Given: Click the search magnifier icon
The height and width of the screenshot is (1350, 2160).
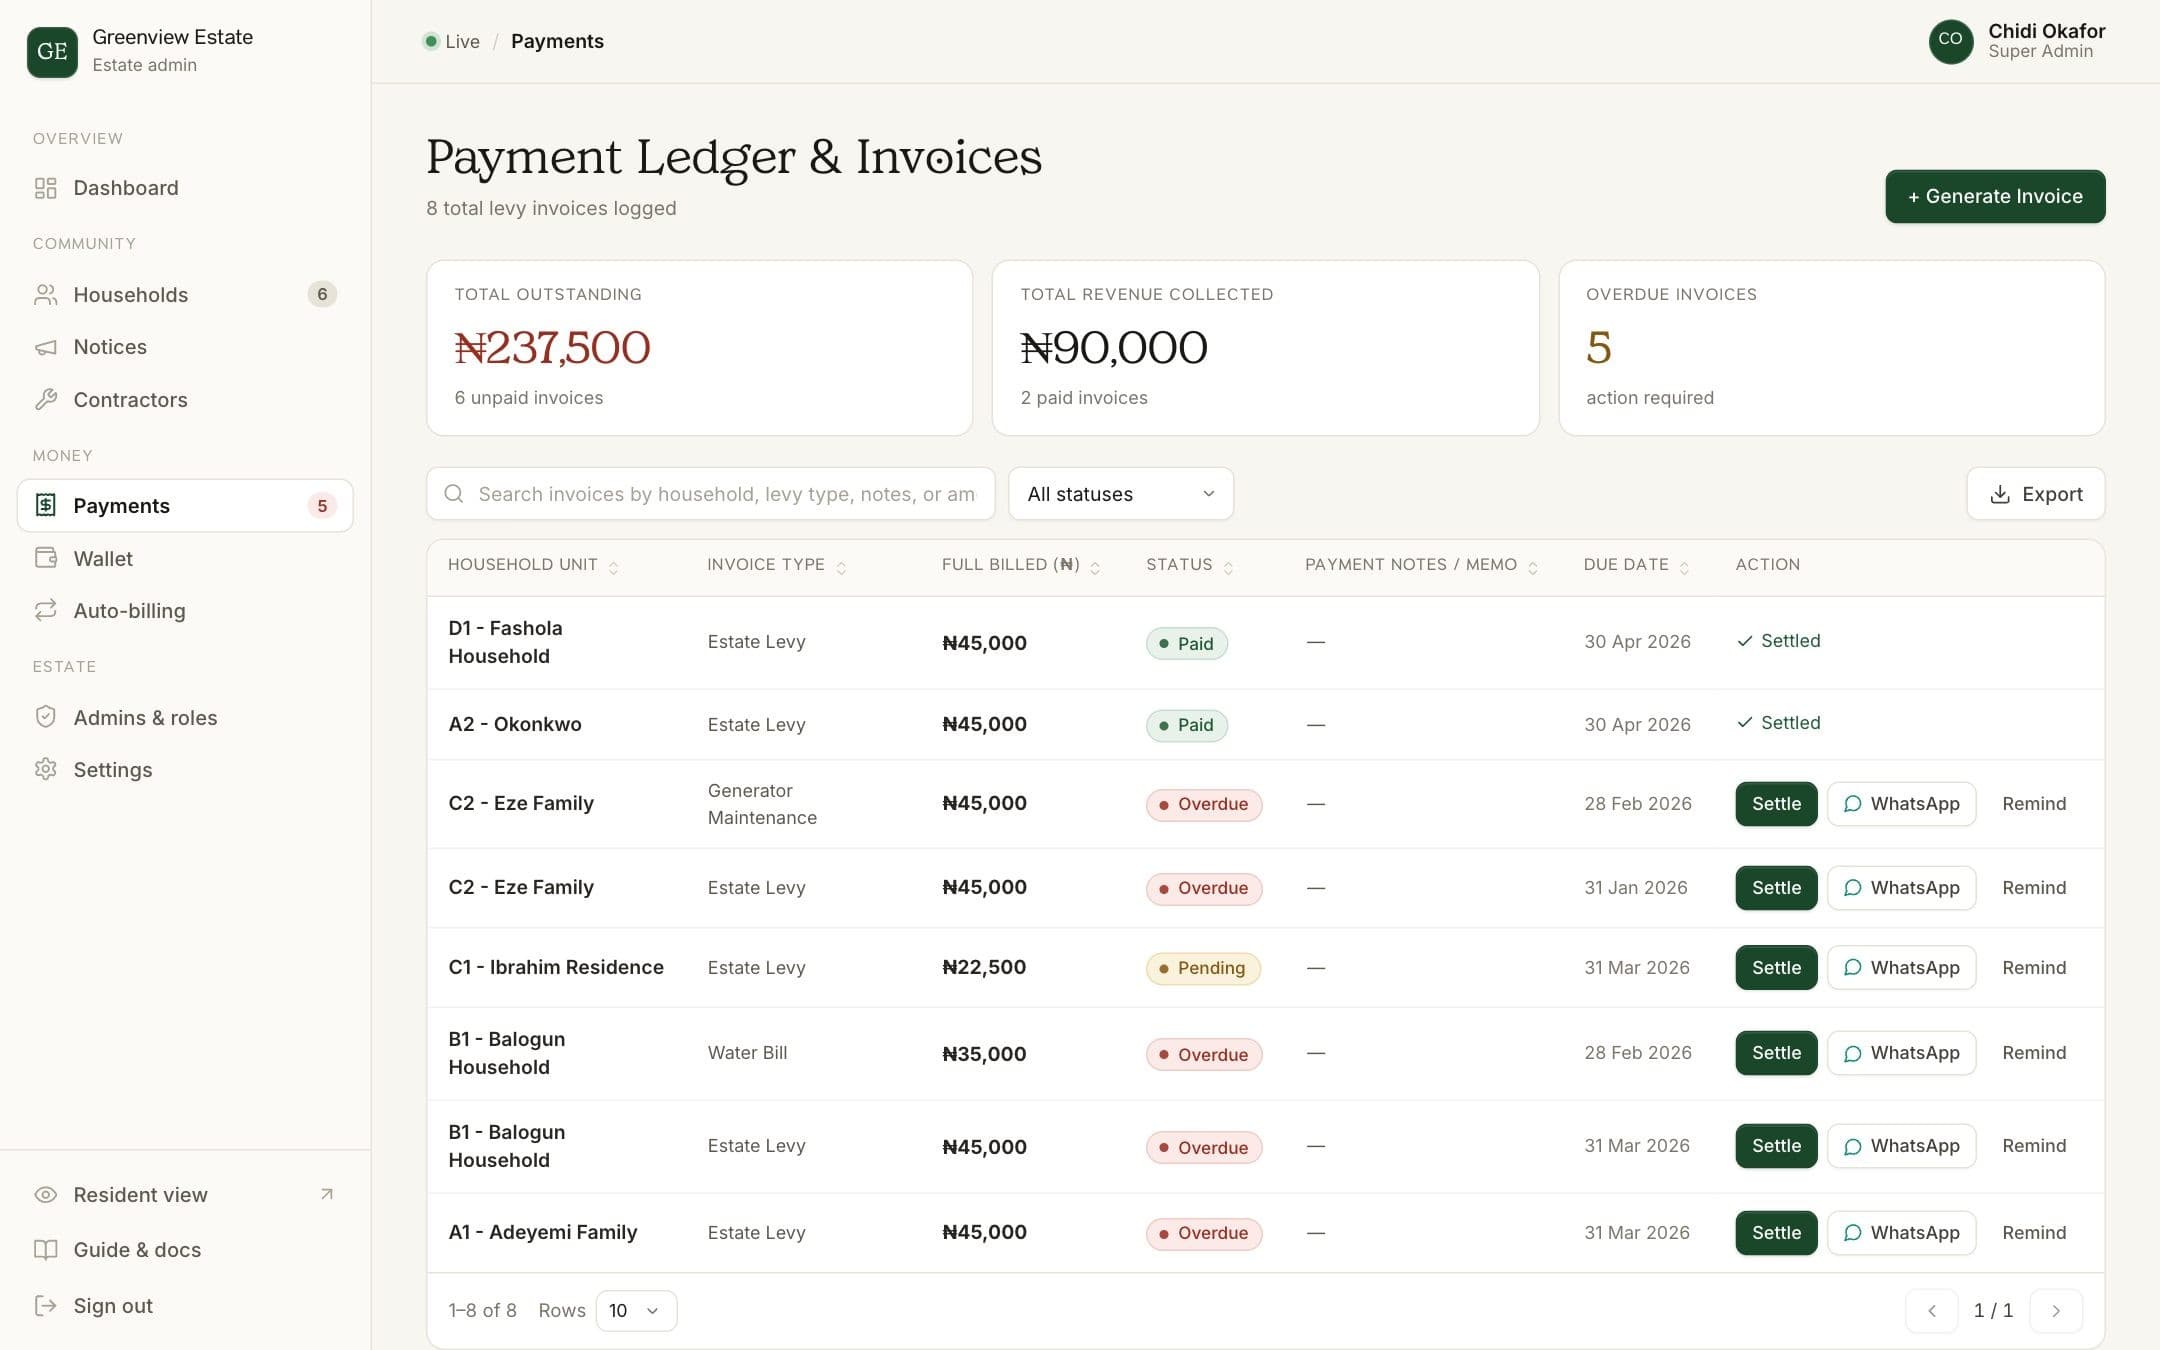Looking at the screenshot, I should (453, 494).
